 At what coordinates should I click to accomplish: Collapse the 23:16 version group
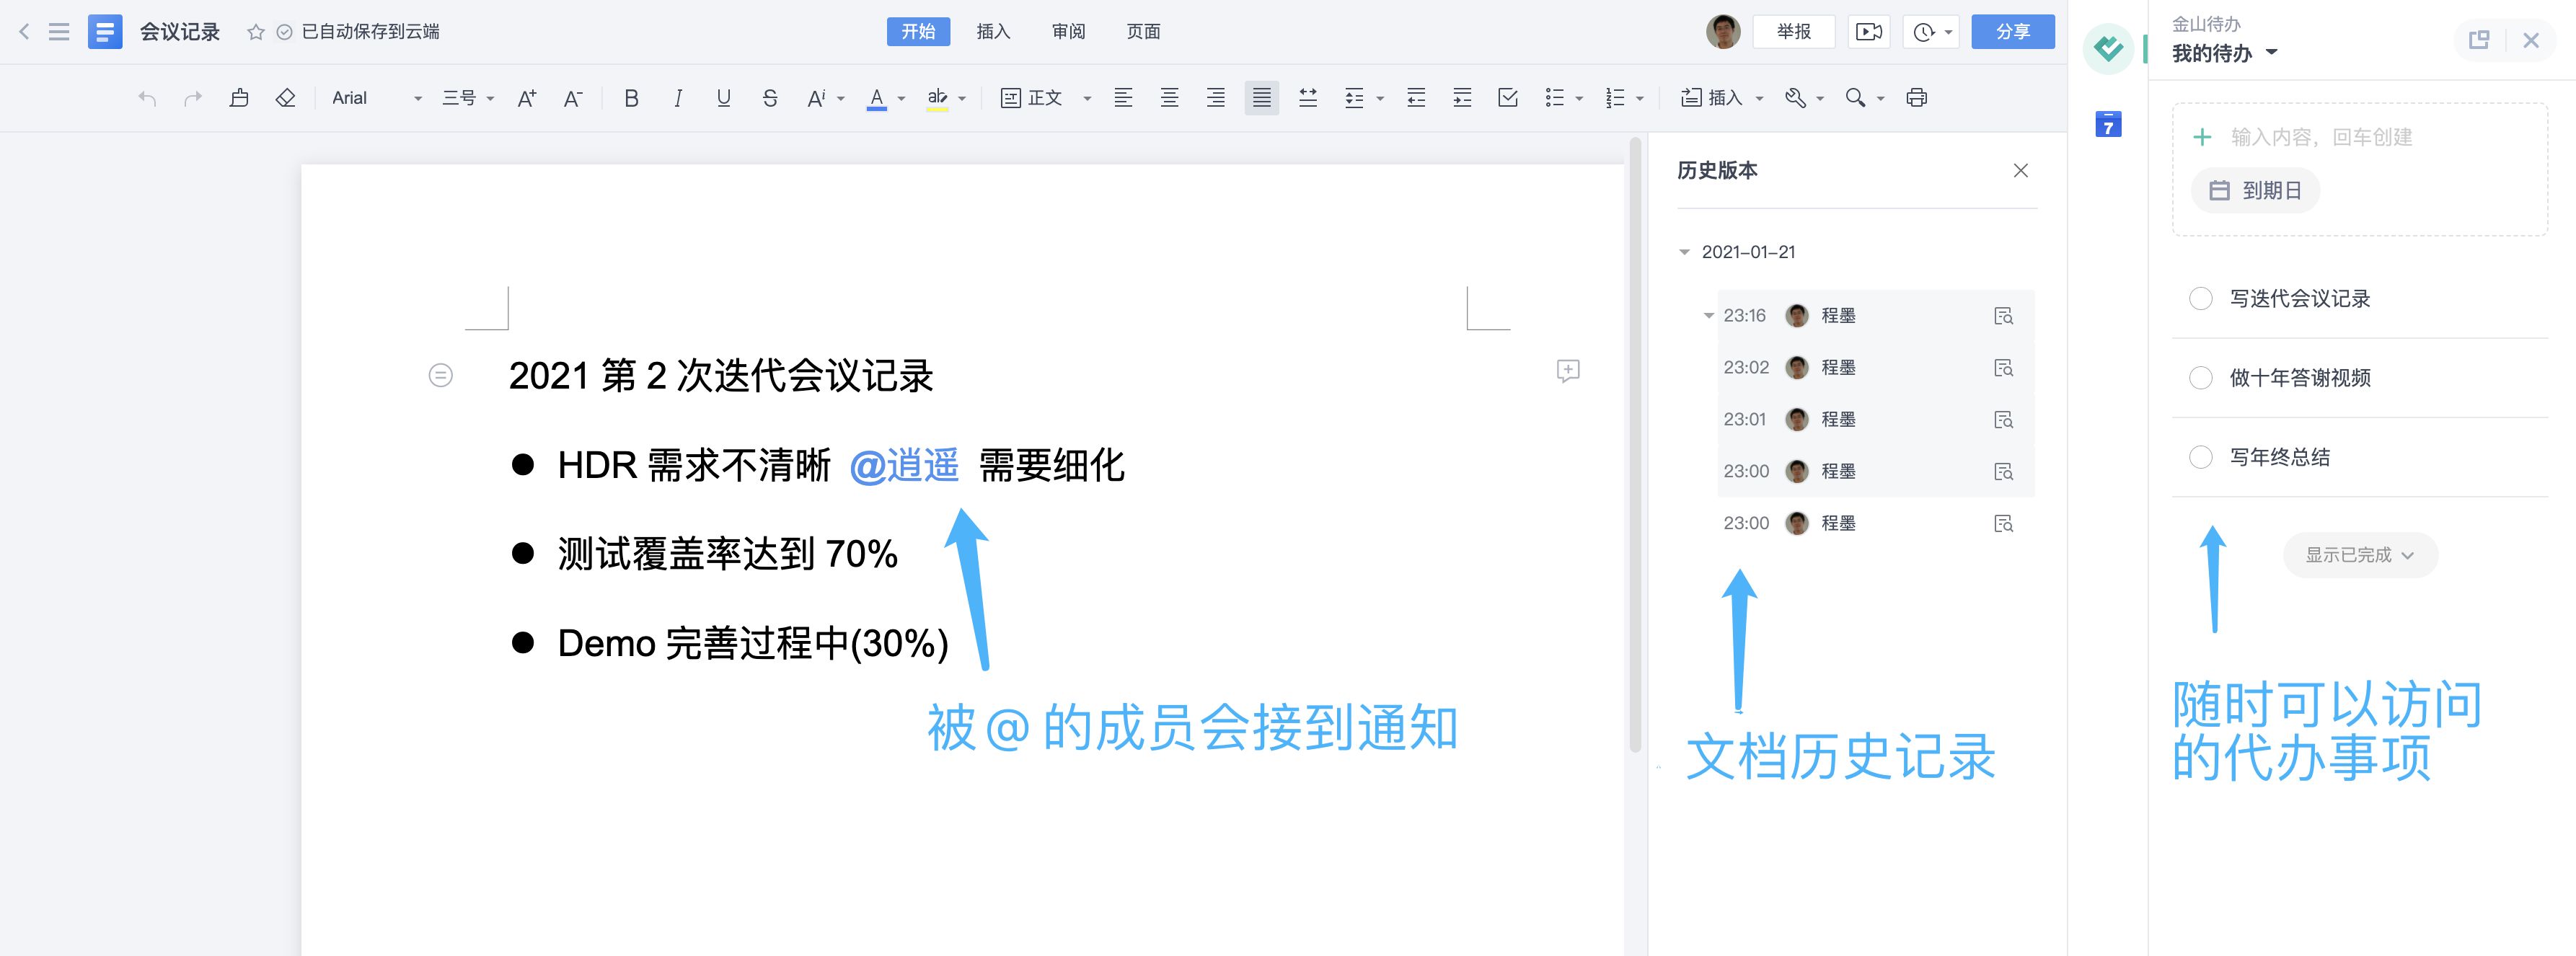(x=1709, y=316)
